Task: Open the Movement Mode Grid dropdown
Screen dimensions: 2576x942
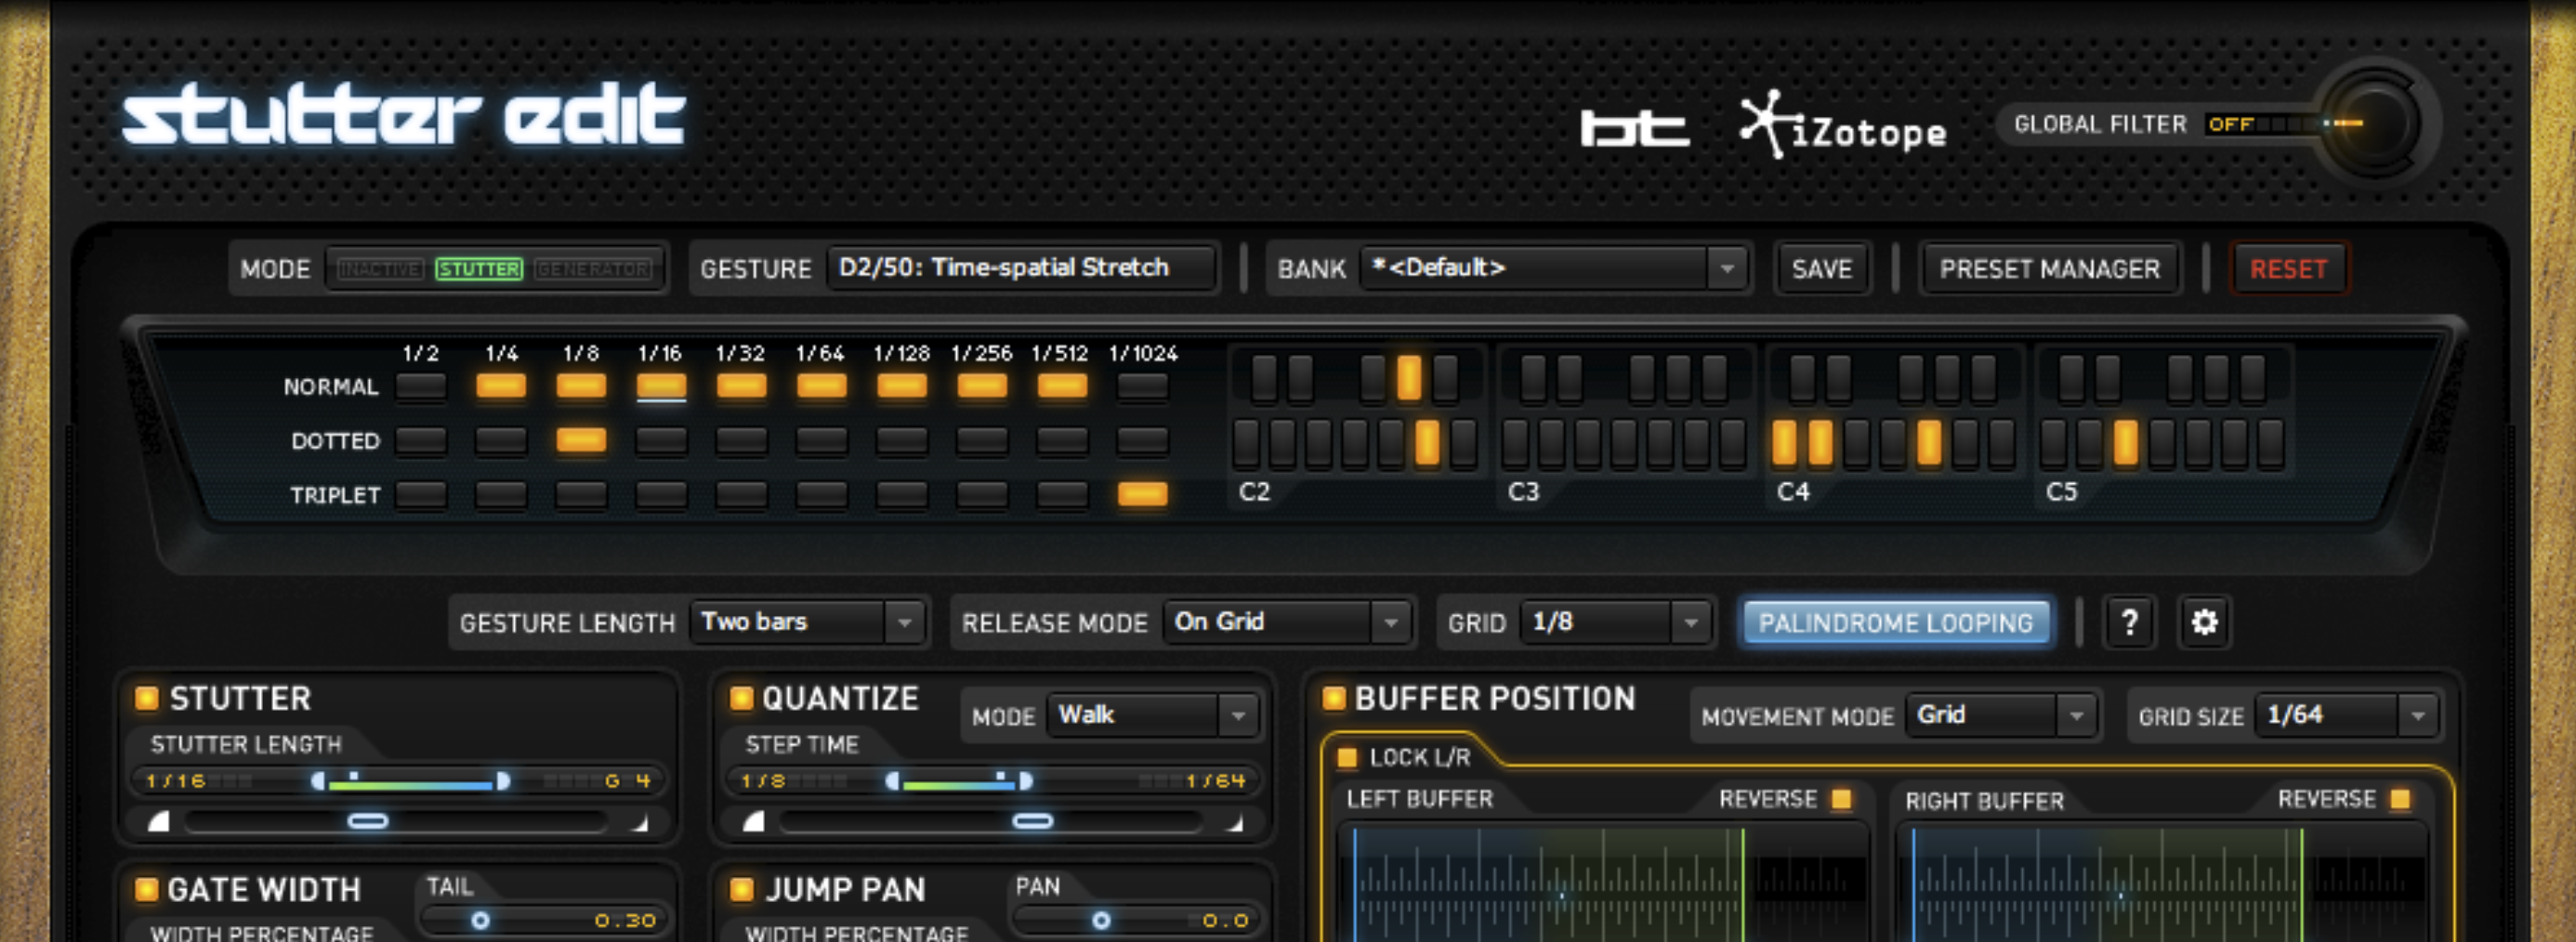Action: 2000,715
